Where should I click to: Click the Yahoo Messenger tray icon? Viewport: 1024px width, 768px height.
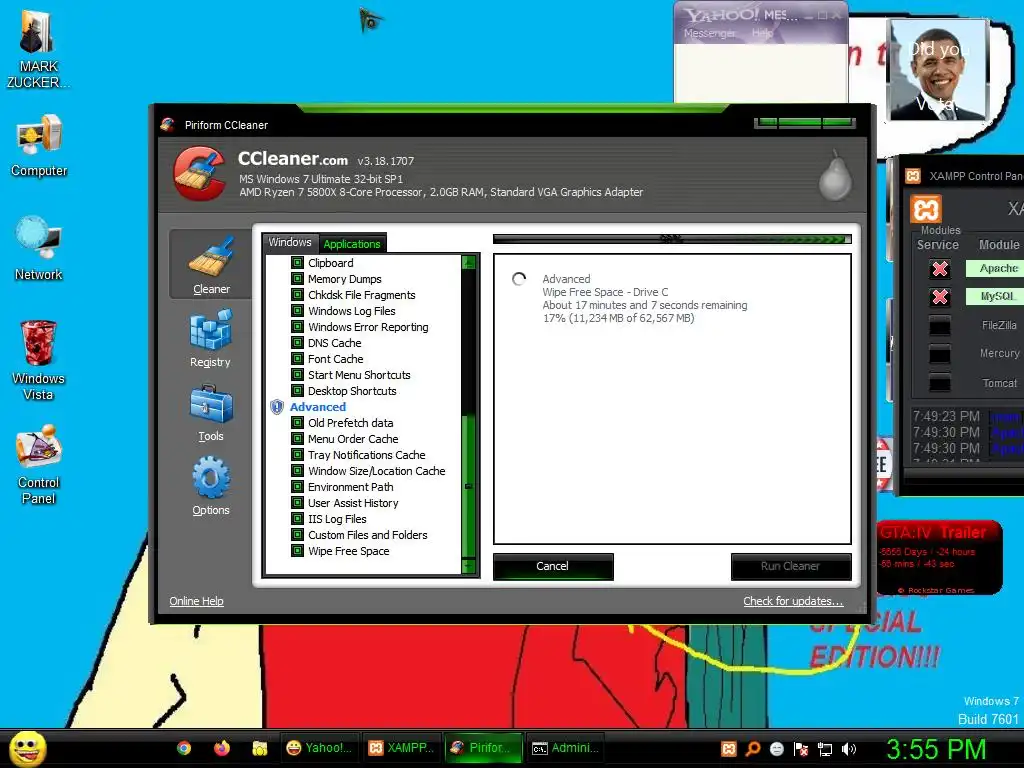(776, 749)
